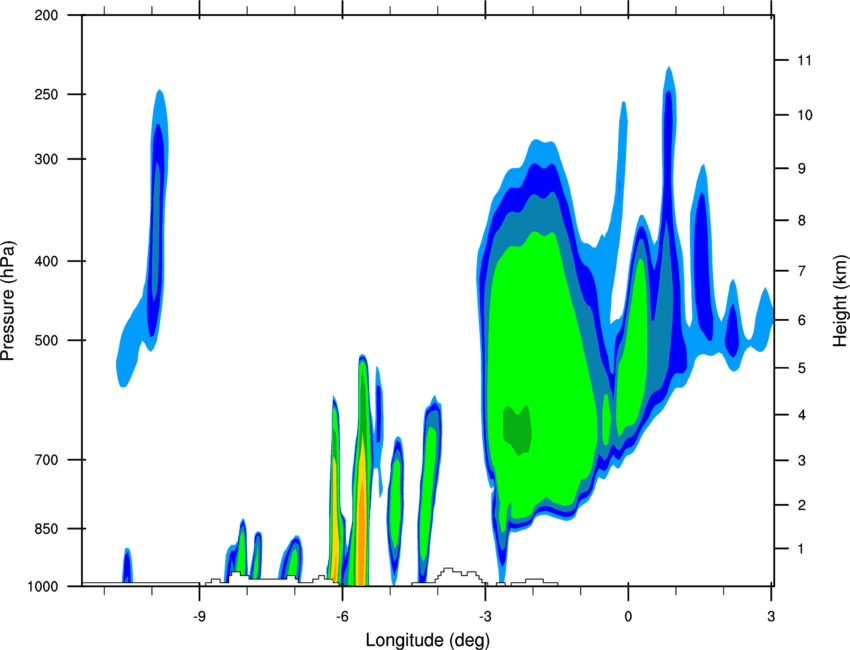Click the -9 longitude tick label

click(199, 616)
